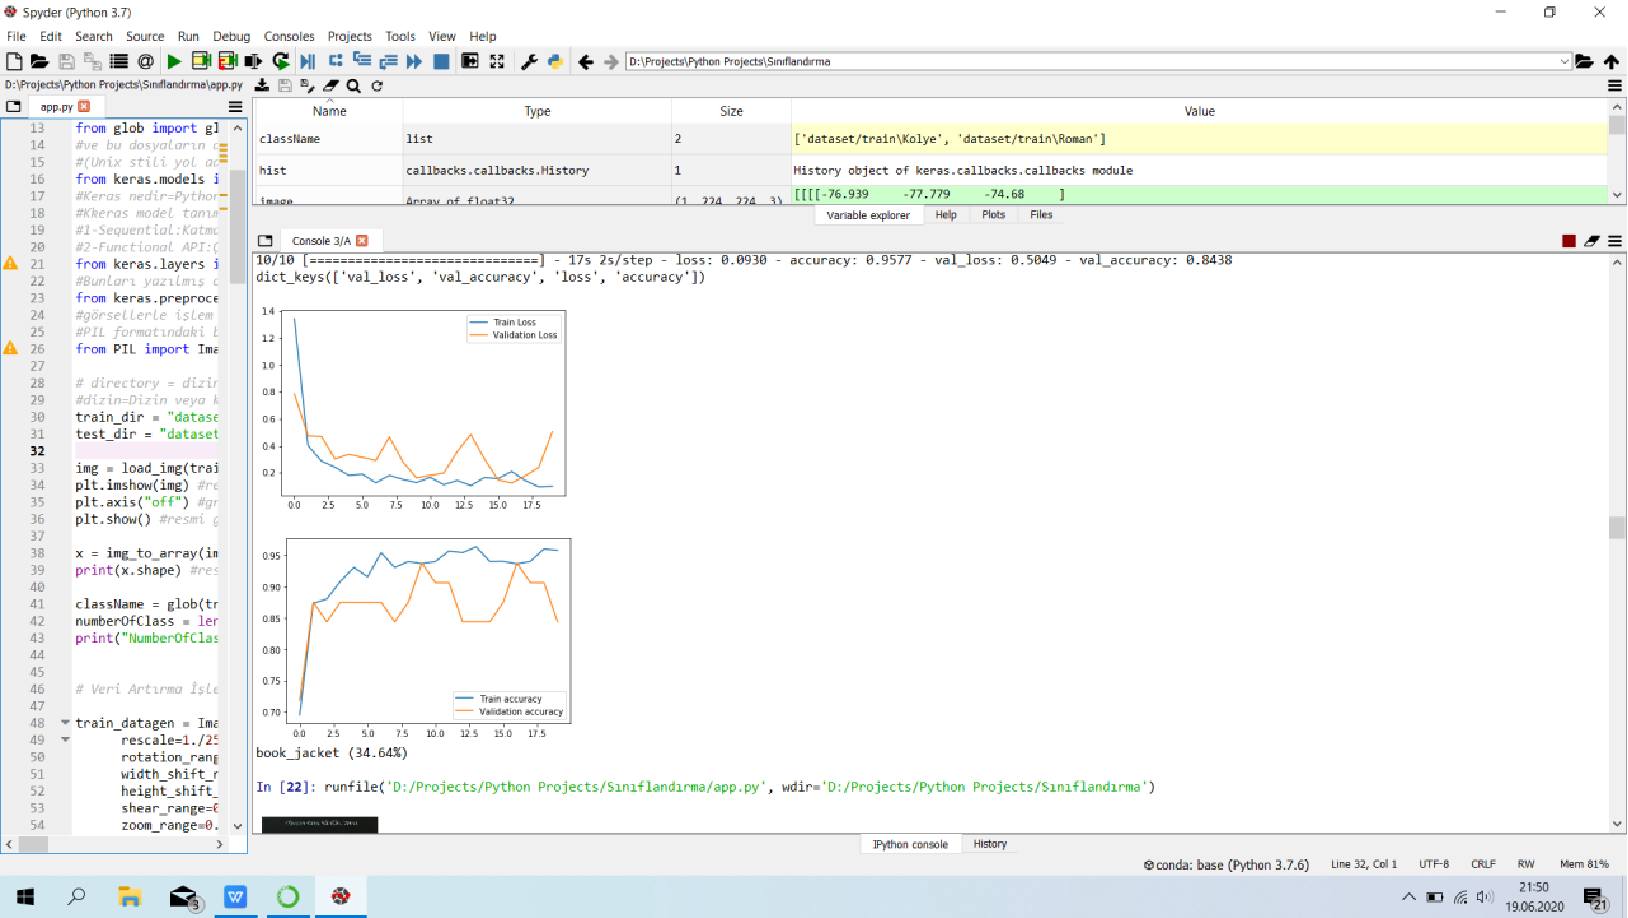Go back with left arrow
This screenshot has height=918, width=1628.
(x=586, y=61)
